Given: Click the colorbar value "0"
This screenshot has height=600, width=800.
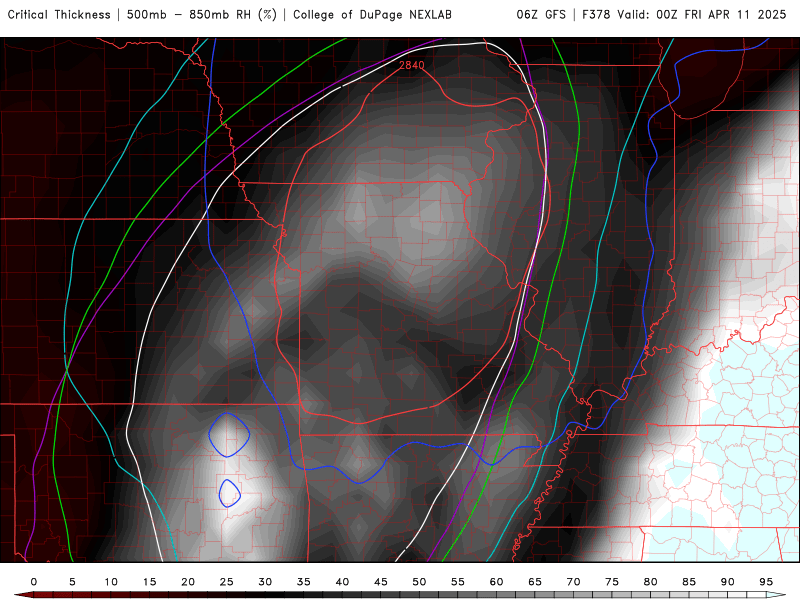Looking at the screenshot, I should [x=34, y=582].
